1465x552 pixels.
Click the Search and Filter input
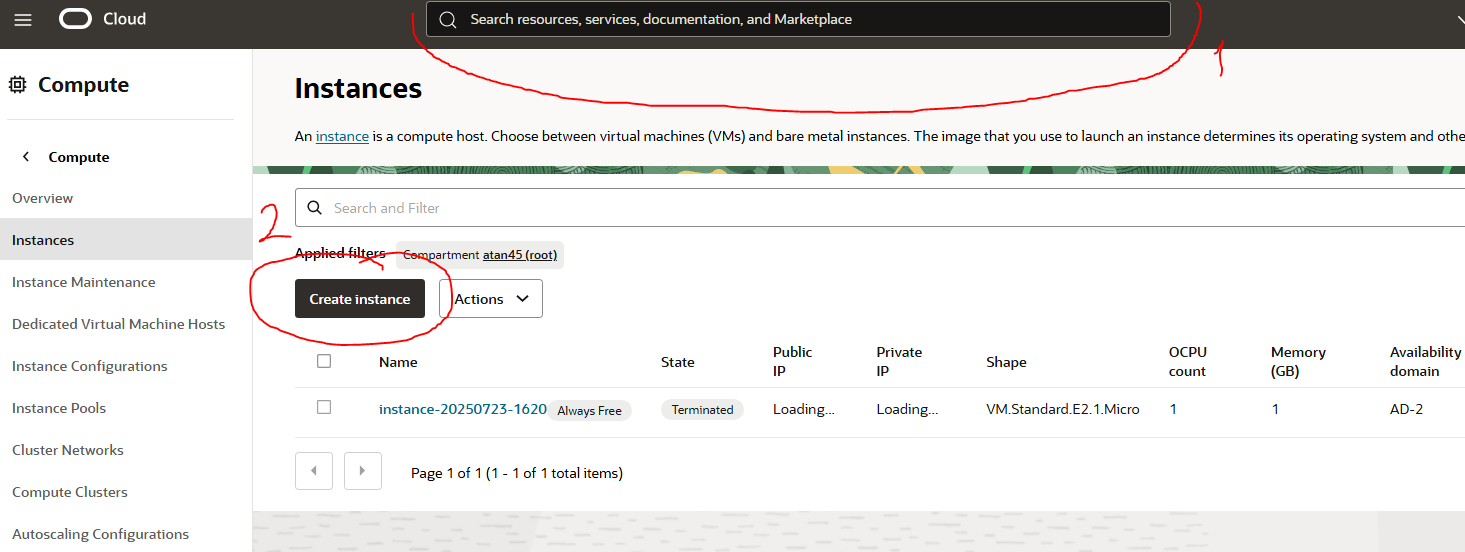(880, 208)
